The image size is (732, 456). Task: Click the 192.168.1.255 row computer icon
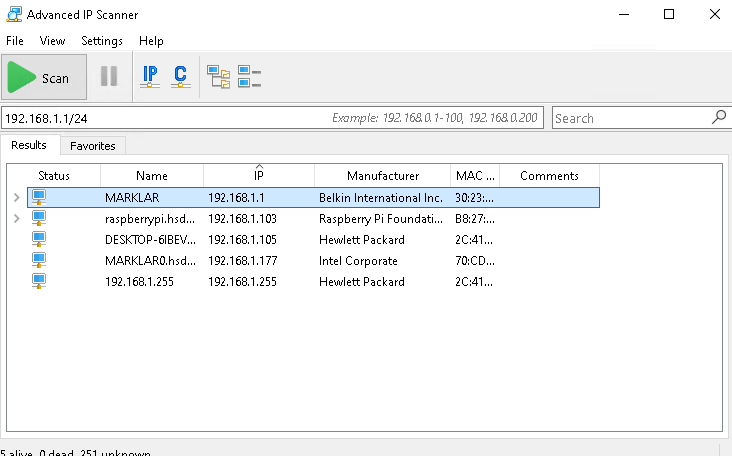point(39,281)
